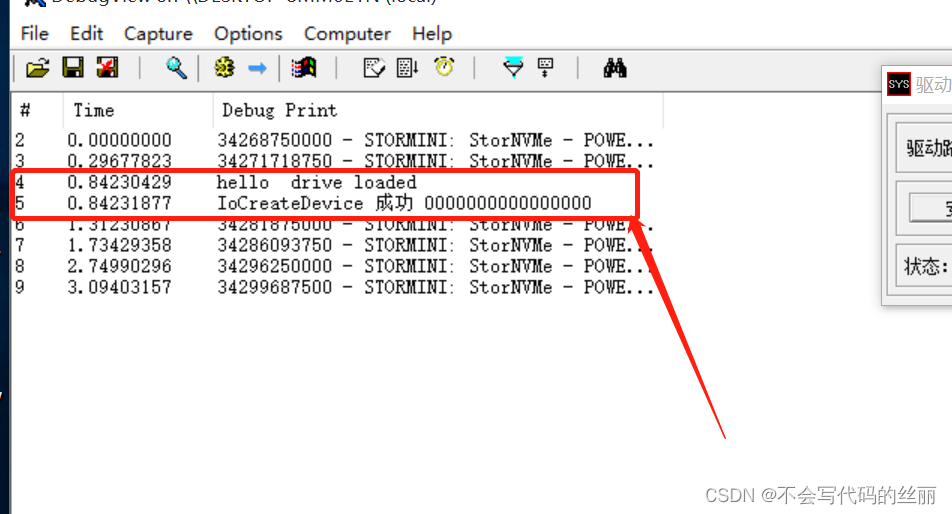Click the Open log file icon

pyautogui.click(x=38, y=67)
